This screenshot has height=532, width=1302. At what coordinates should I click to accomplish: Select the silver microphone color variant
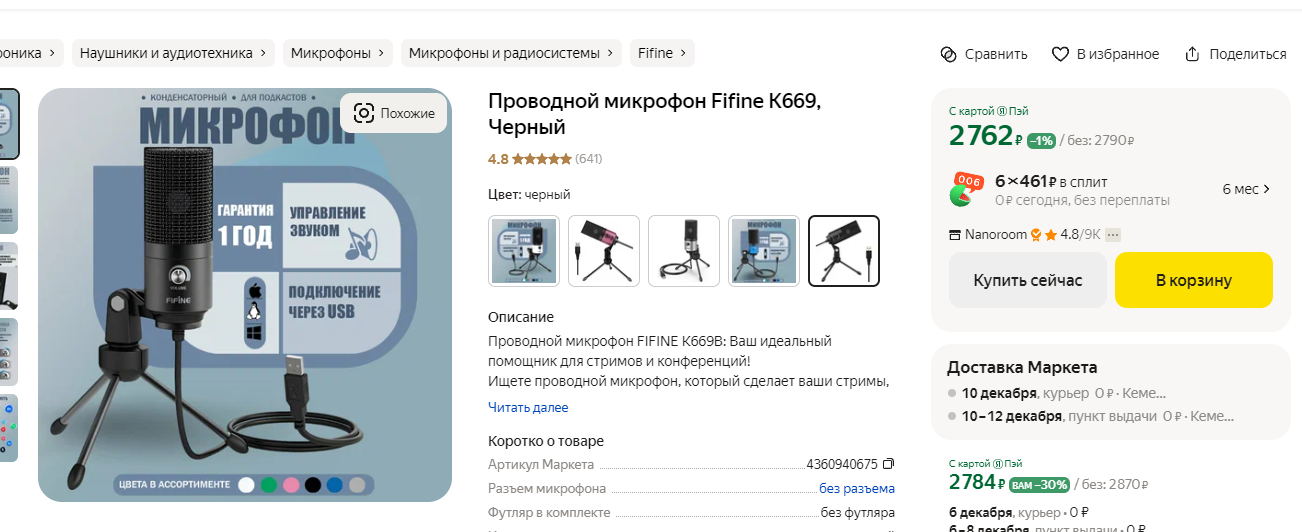(x=684, y=251)
